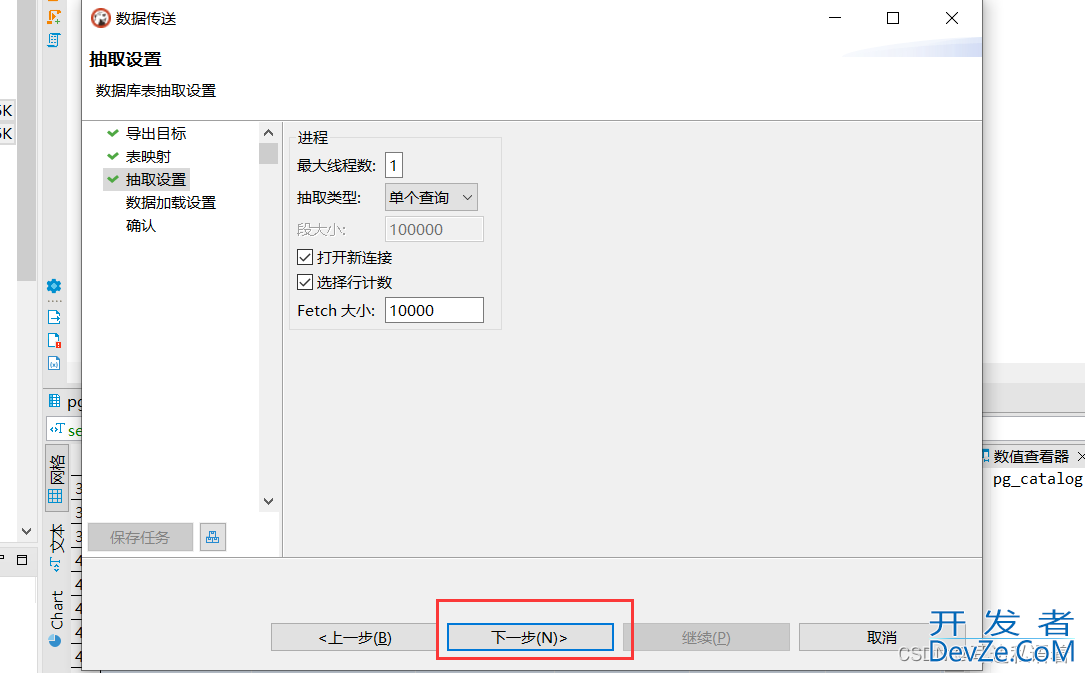Open the 抽取类型 dropdown

[x=431, y=198]
